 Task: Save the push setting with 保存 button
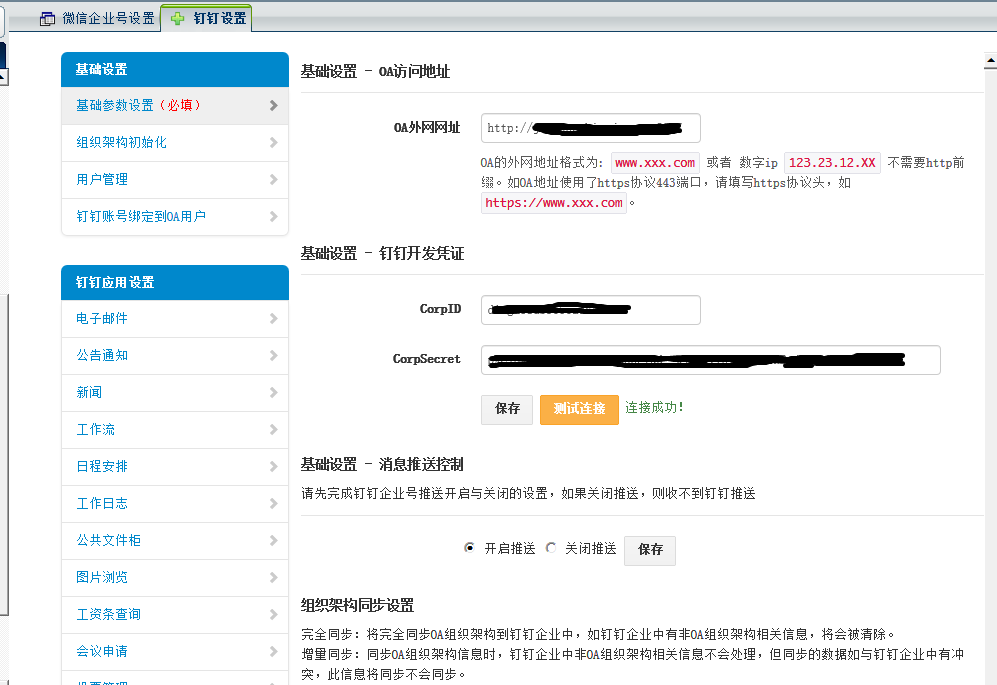[650, 550]
